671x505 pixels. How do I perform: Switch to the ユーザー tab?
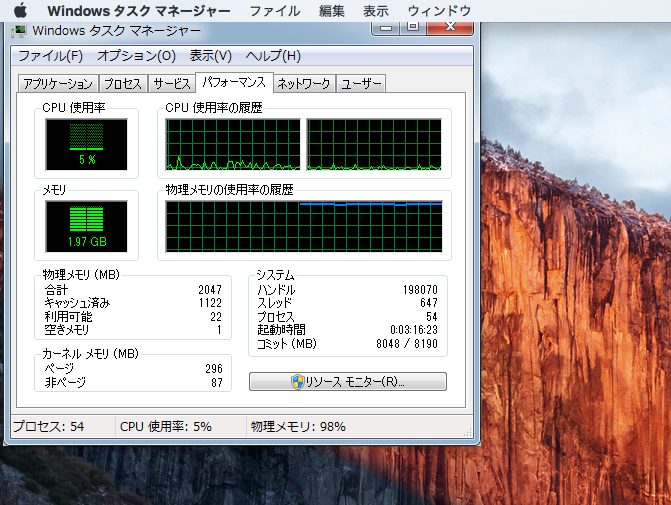pos(361,83)
